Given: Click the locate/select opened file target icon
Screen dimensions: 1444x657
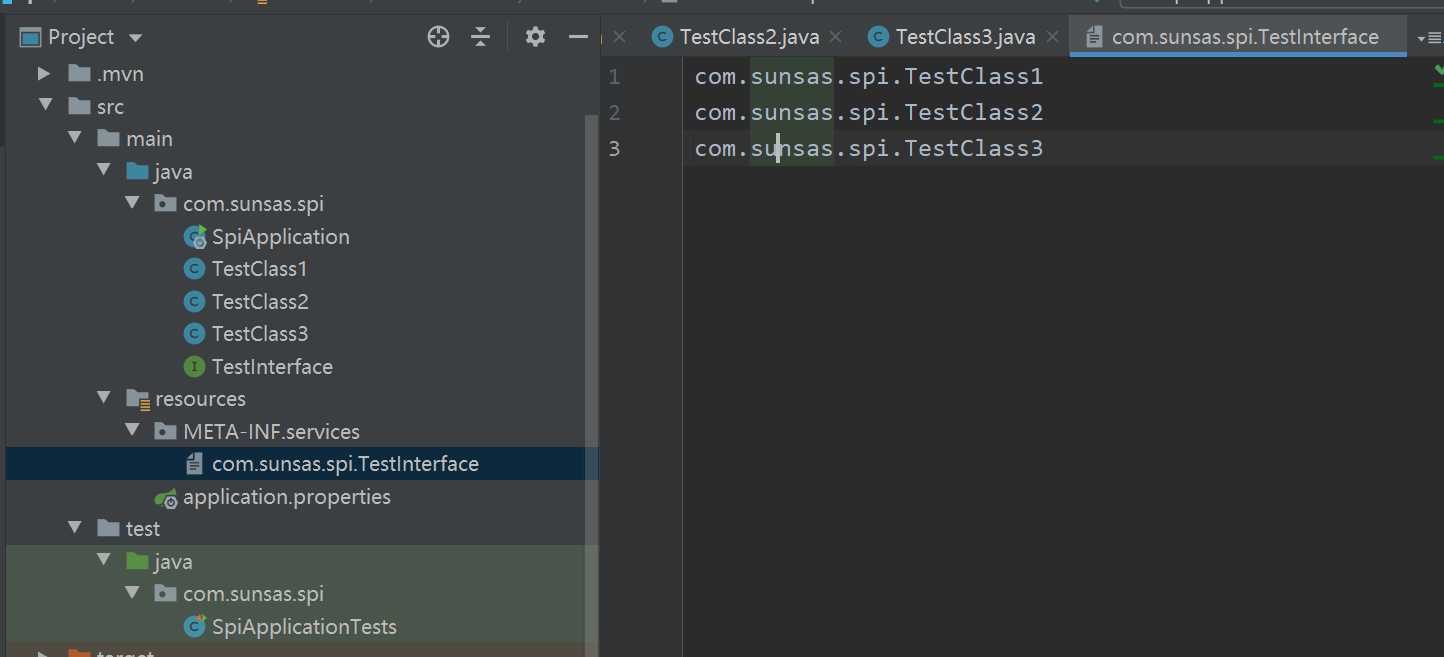Looking at the screenshot, I should [x=438, y=37].
